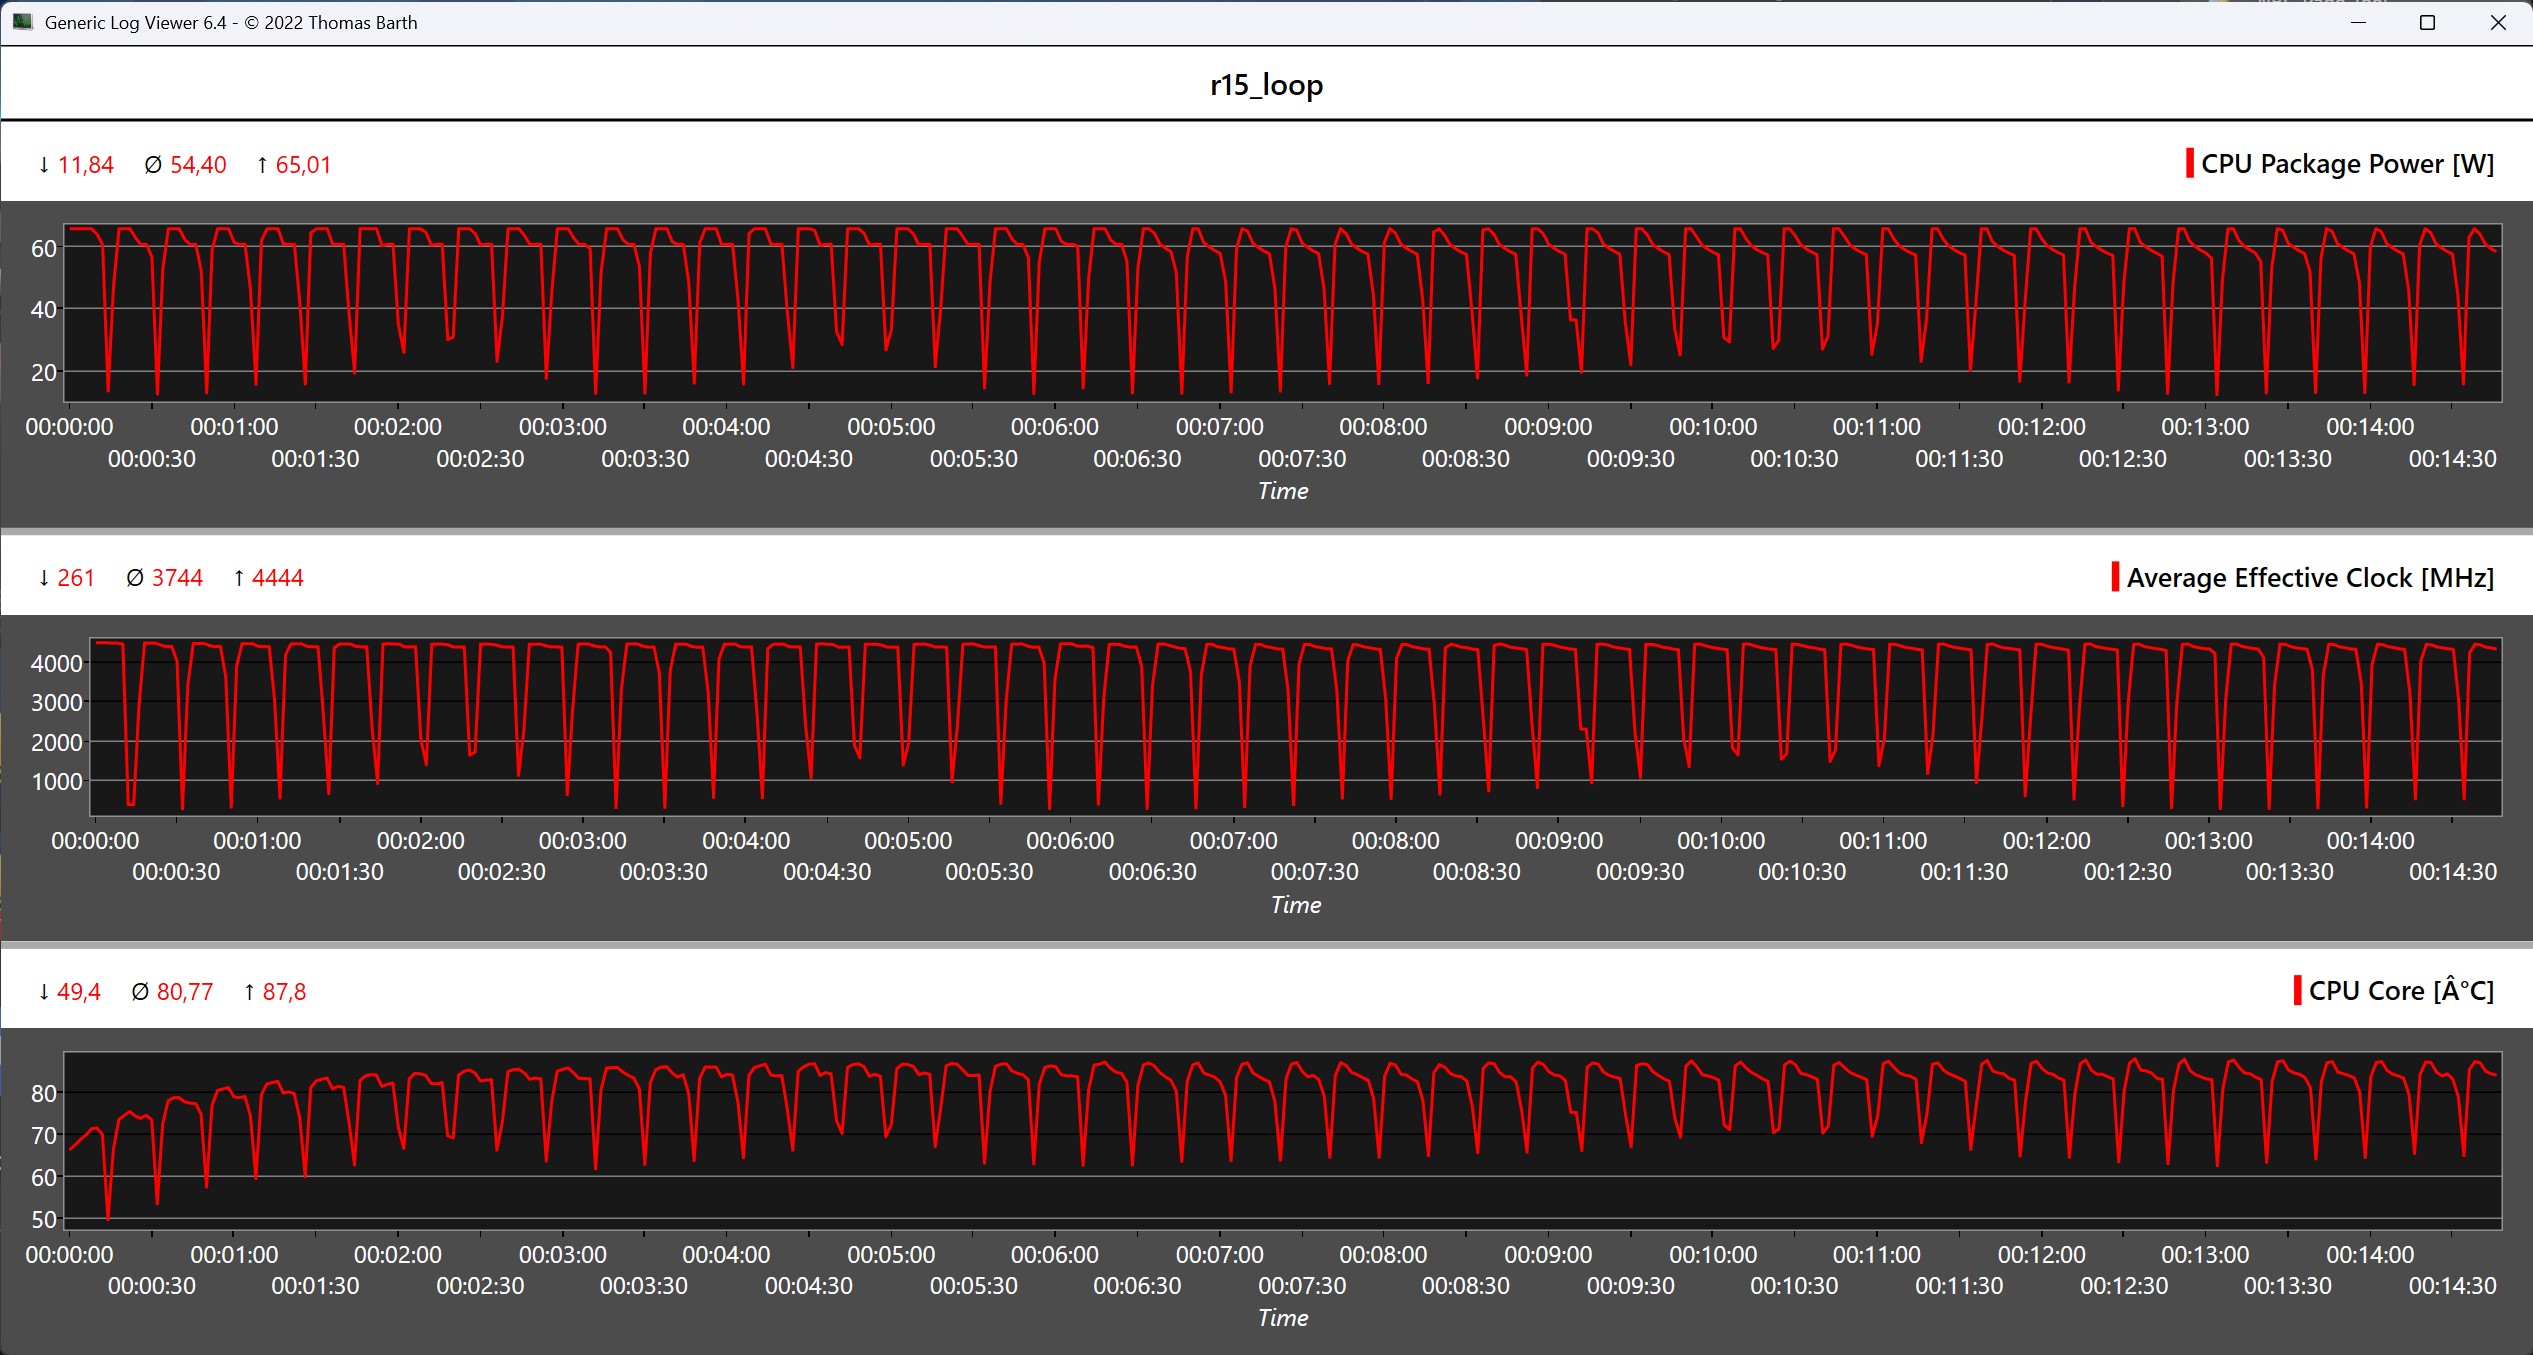This screenshot has width=2533, height=1355.
Task: Click the red CPU Package Power legend swatch
Action: (x=2190, y=164)
